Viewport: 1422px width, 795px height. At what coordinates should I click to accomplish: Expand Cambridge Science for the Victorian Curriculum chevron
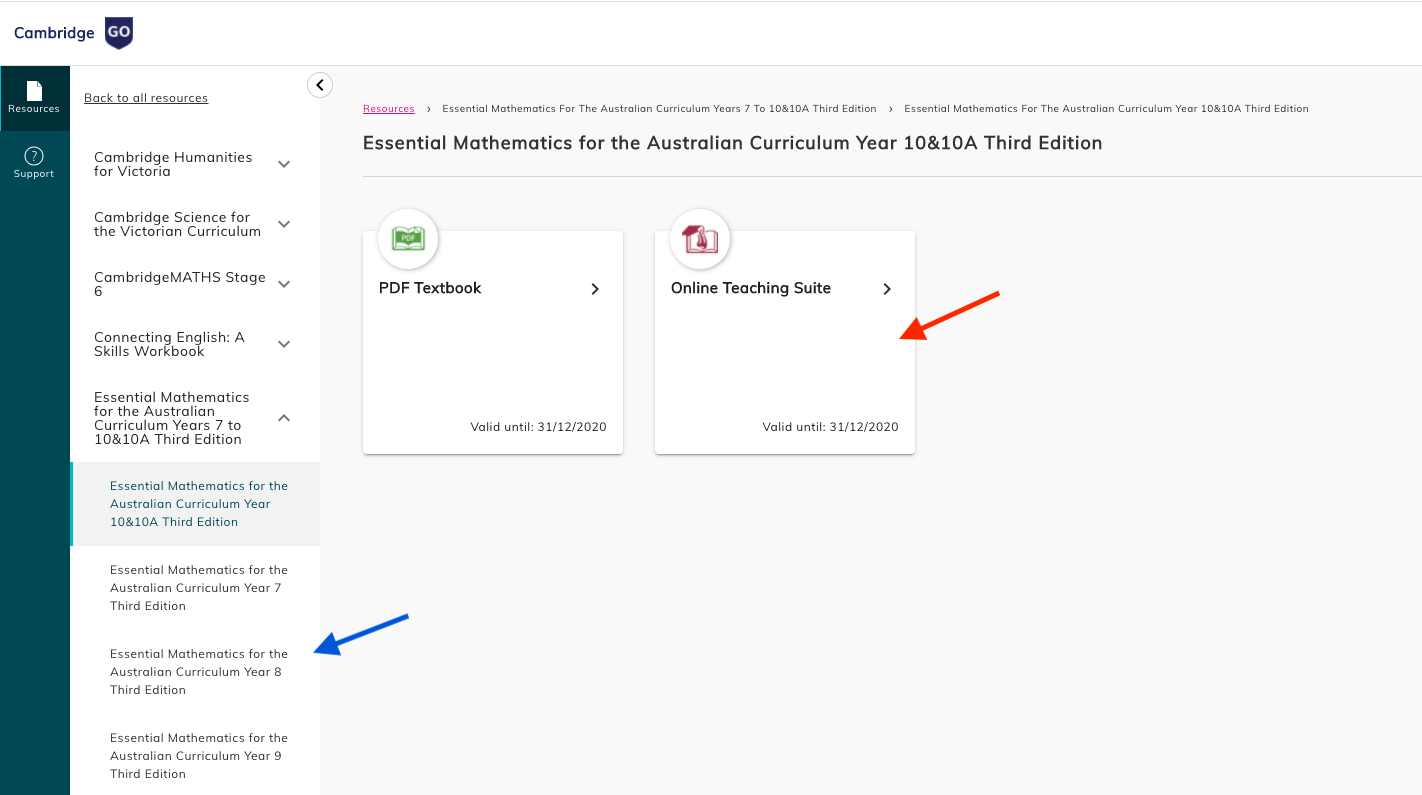point(284,224)
